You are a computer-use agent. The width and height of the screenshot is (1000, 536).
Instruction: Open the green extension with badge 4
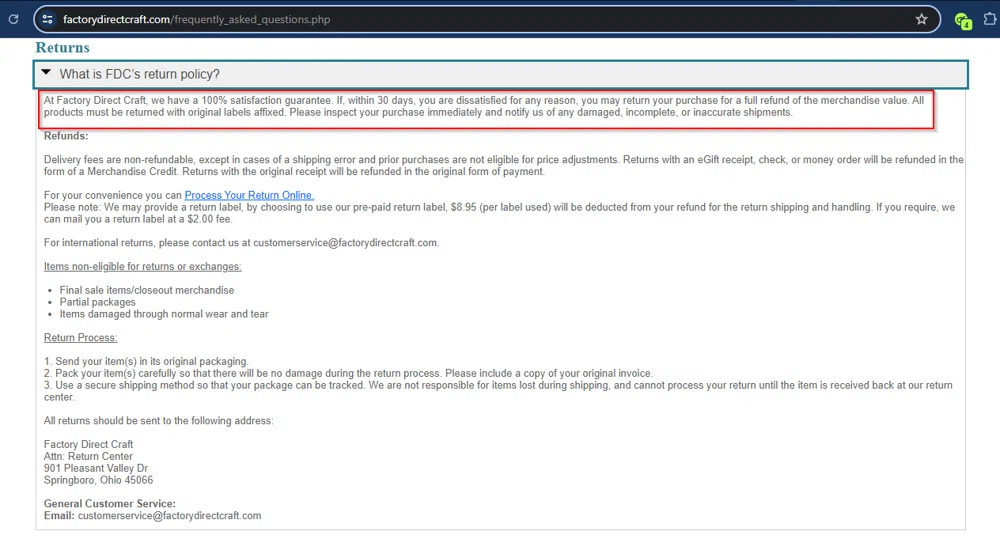point(962,20)
